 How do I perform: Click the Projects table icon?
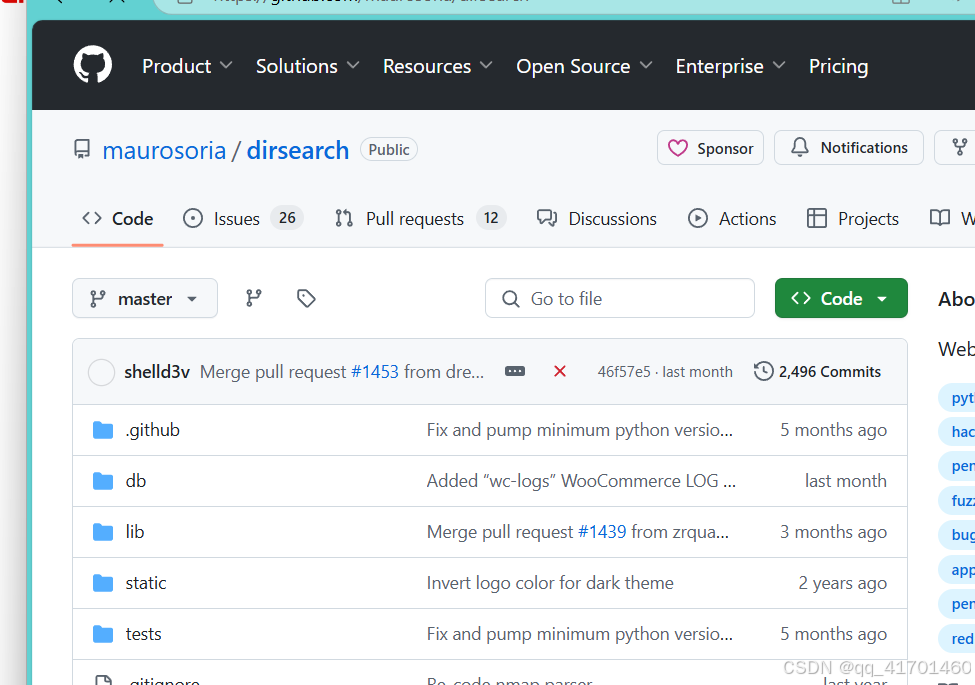[816, 219]
